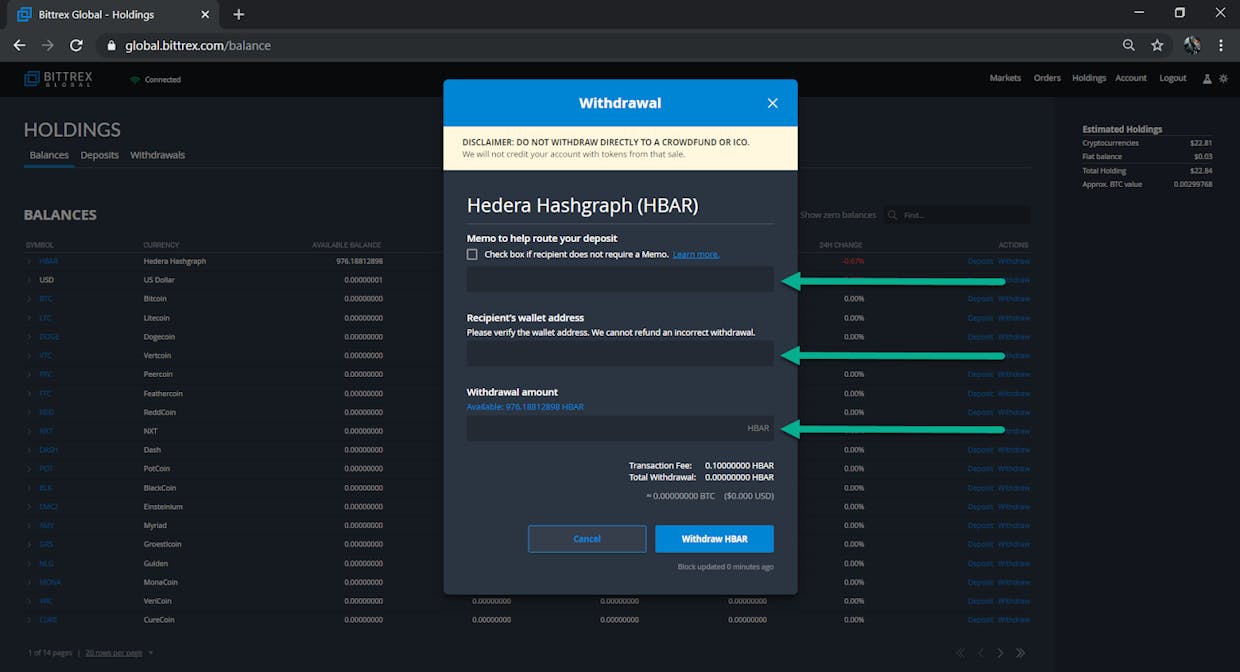Jump to first page of balances
The height and width of the screenshot is (672, 1240).
tap(960, 653)
